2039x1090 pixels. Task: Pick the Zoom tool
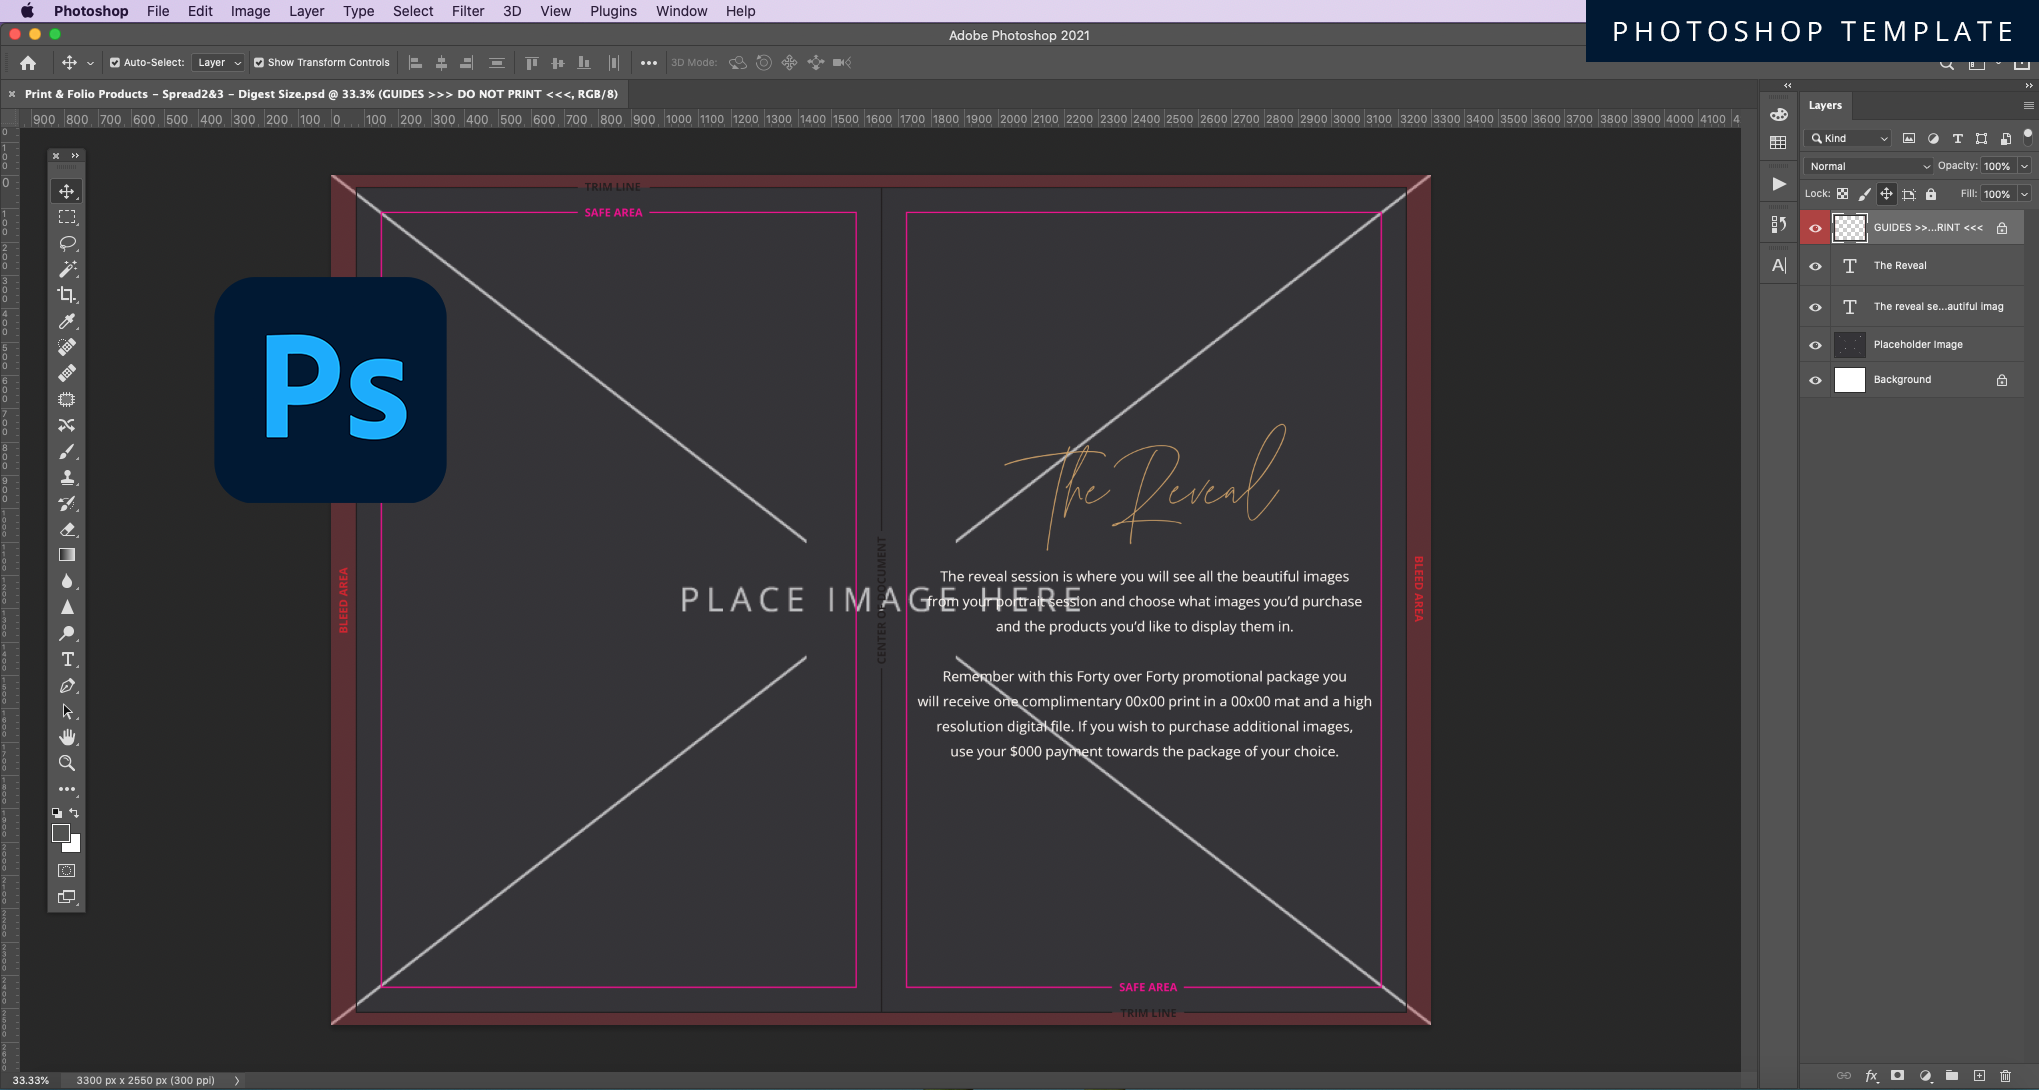tap(66, 763)
